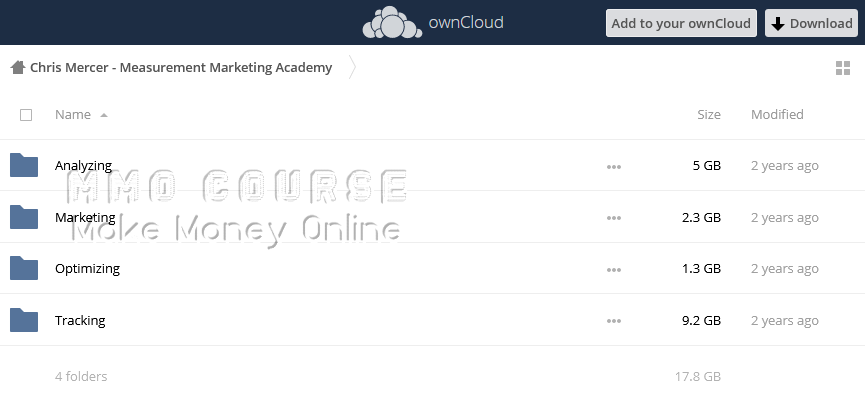
Task: Toggle grid view icon
Action: pos(842,68)
